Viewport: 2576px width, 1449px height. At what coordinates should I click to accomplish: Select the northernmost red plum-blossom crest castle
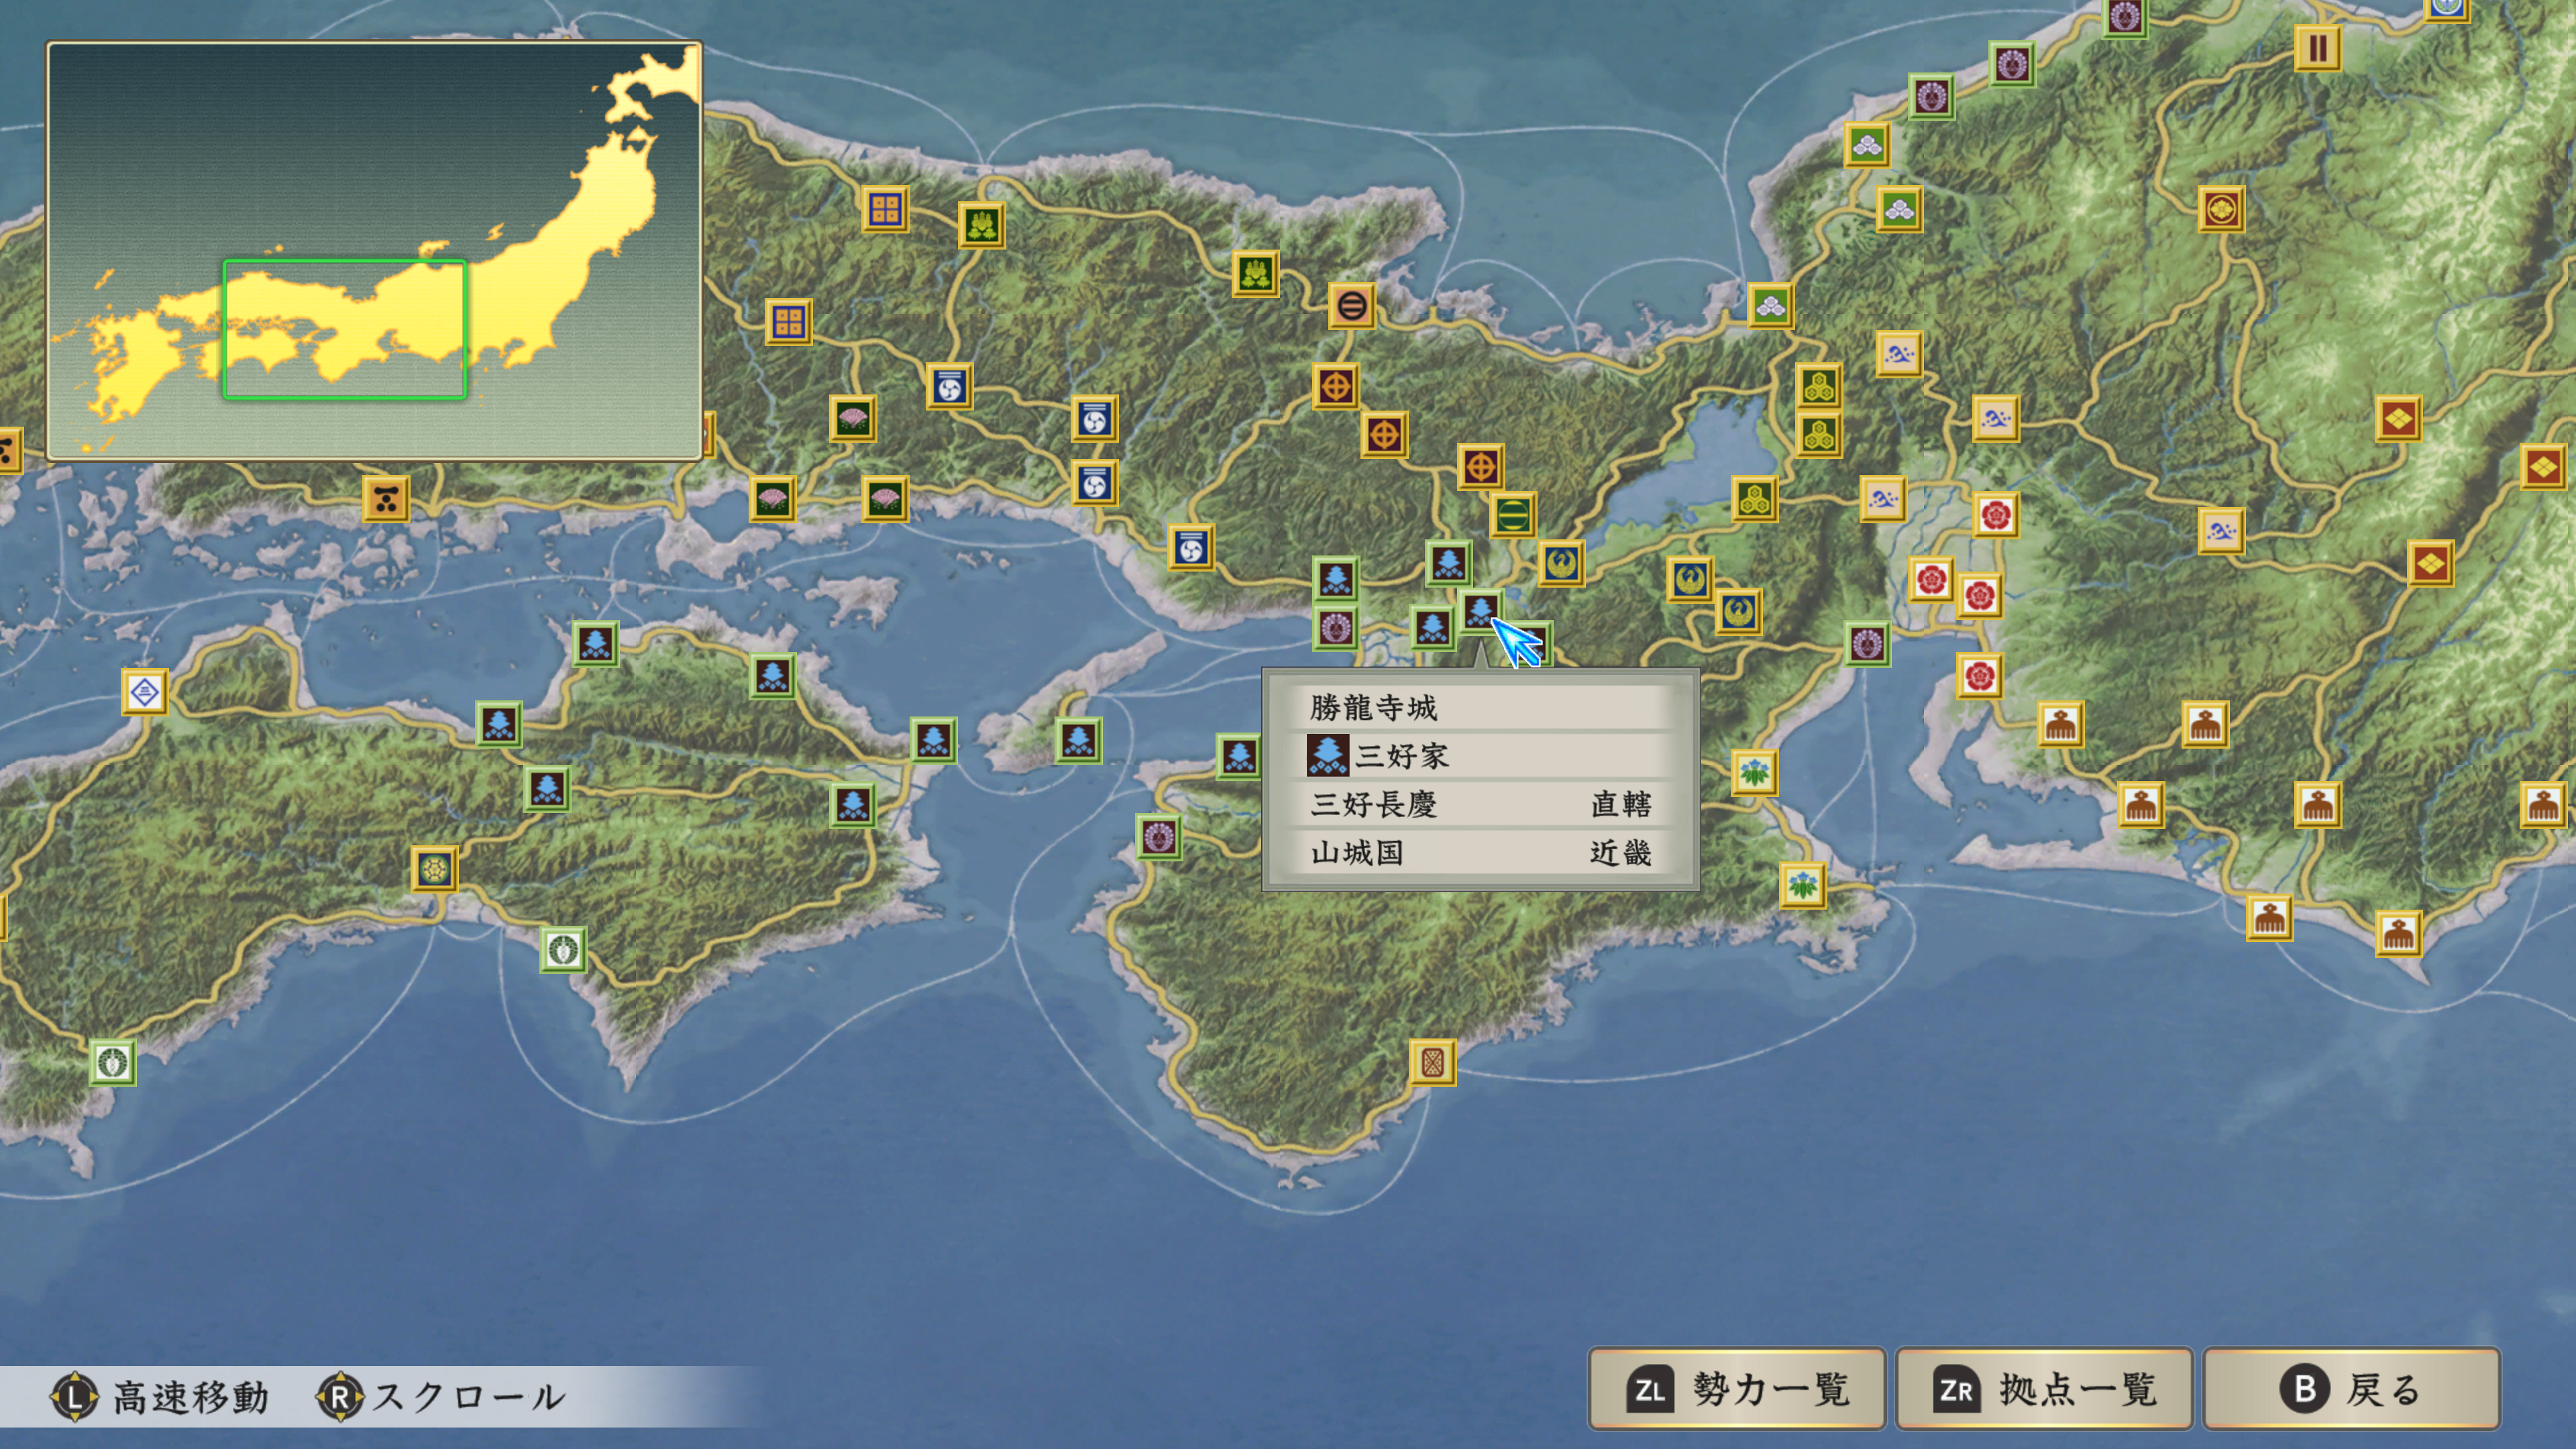pos(1996,515)
